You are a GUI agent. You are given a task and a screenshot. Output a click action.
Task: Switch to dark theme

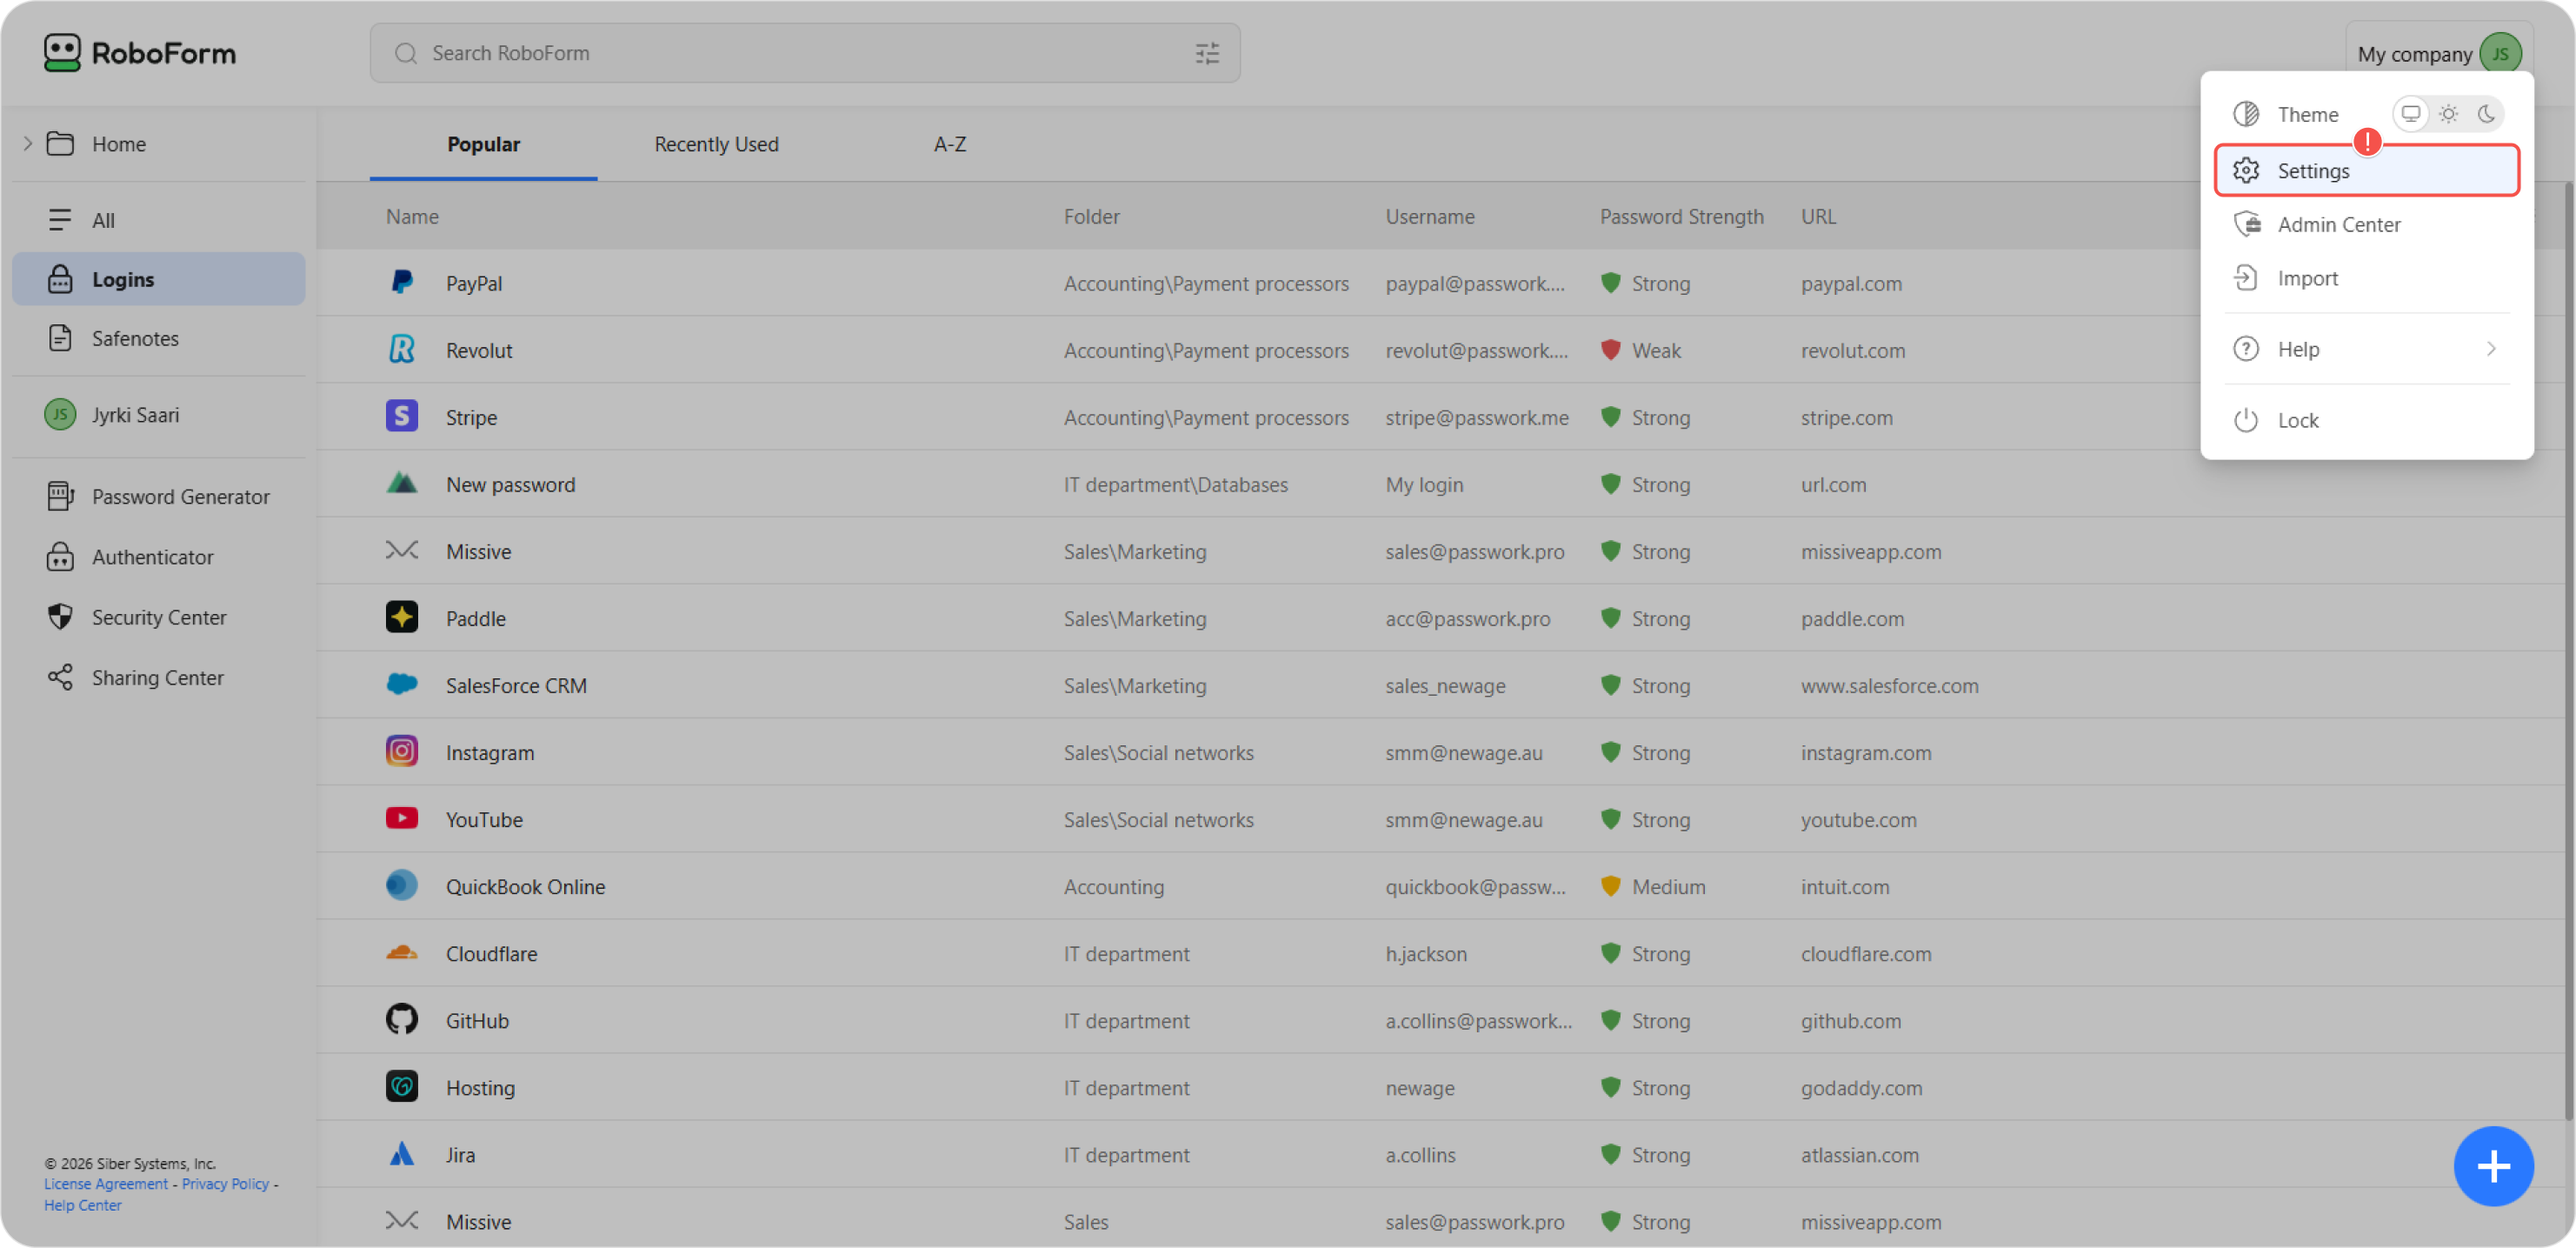2486,113
